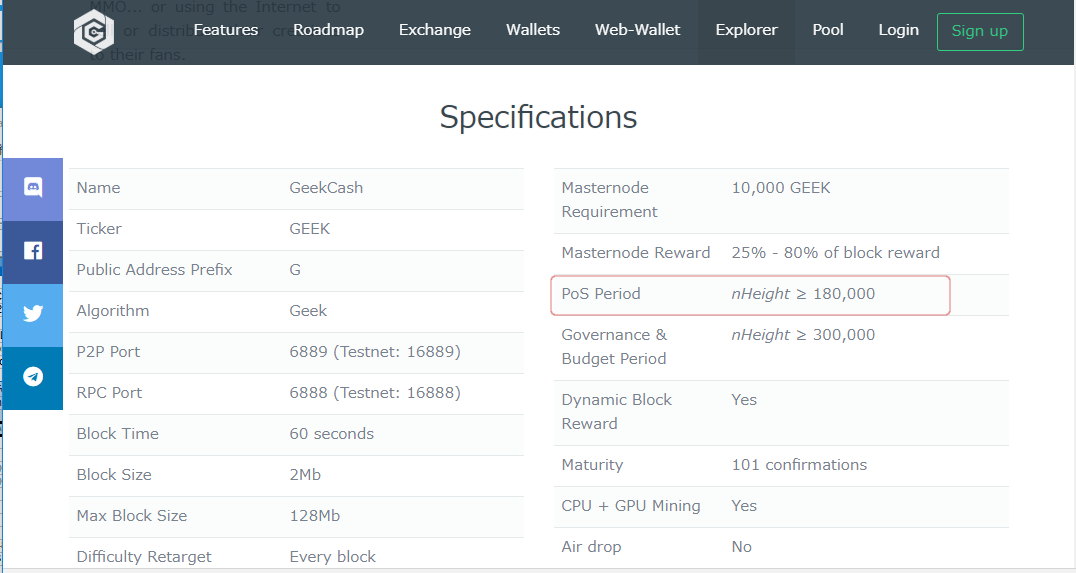The image size is (1076, 573).
Task: Click the Login link
Action: pyautogui.click(x=898, y=30)
